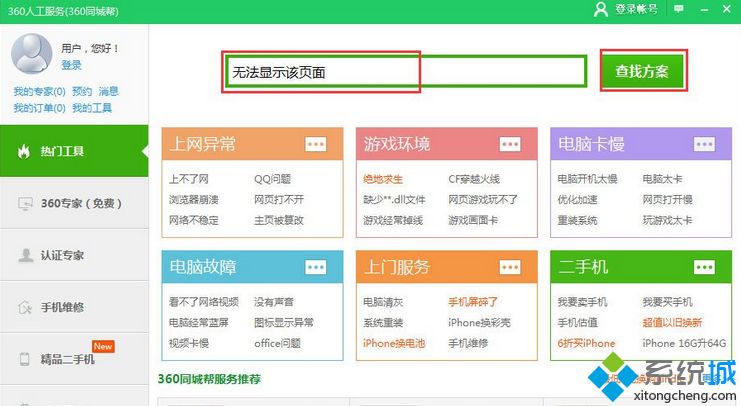Select the 6折买iPhone item
Viewport: 741px width, 406px height.
pos(586,343)
